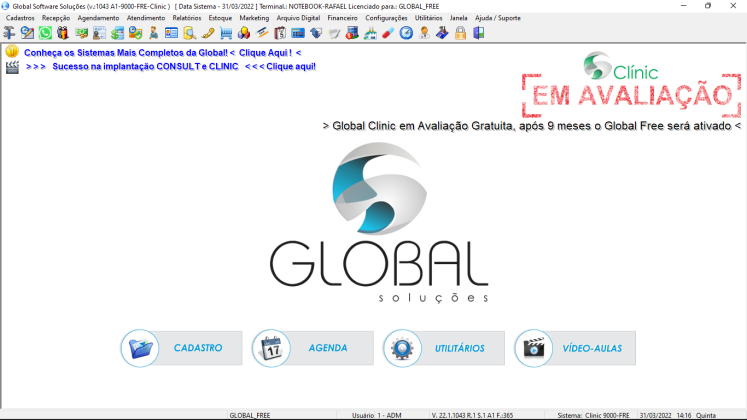Image resolution: width=747 pixels, height=420 pixels.
Task: Click Sistema: Clinic 9000-FRE status entry
Action: click(x=593, y=415)
